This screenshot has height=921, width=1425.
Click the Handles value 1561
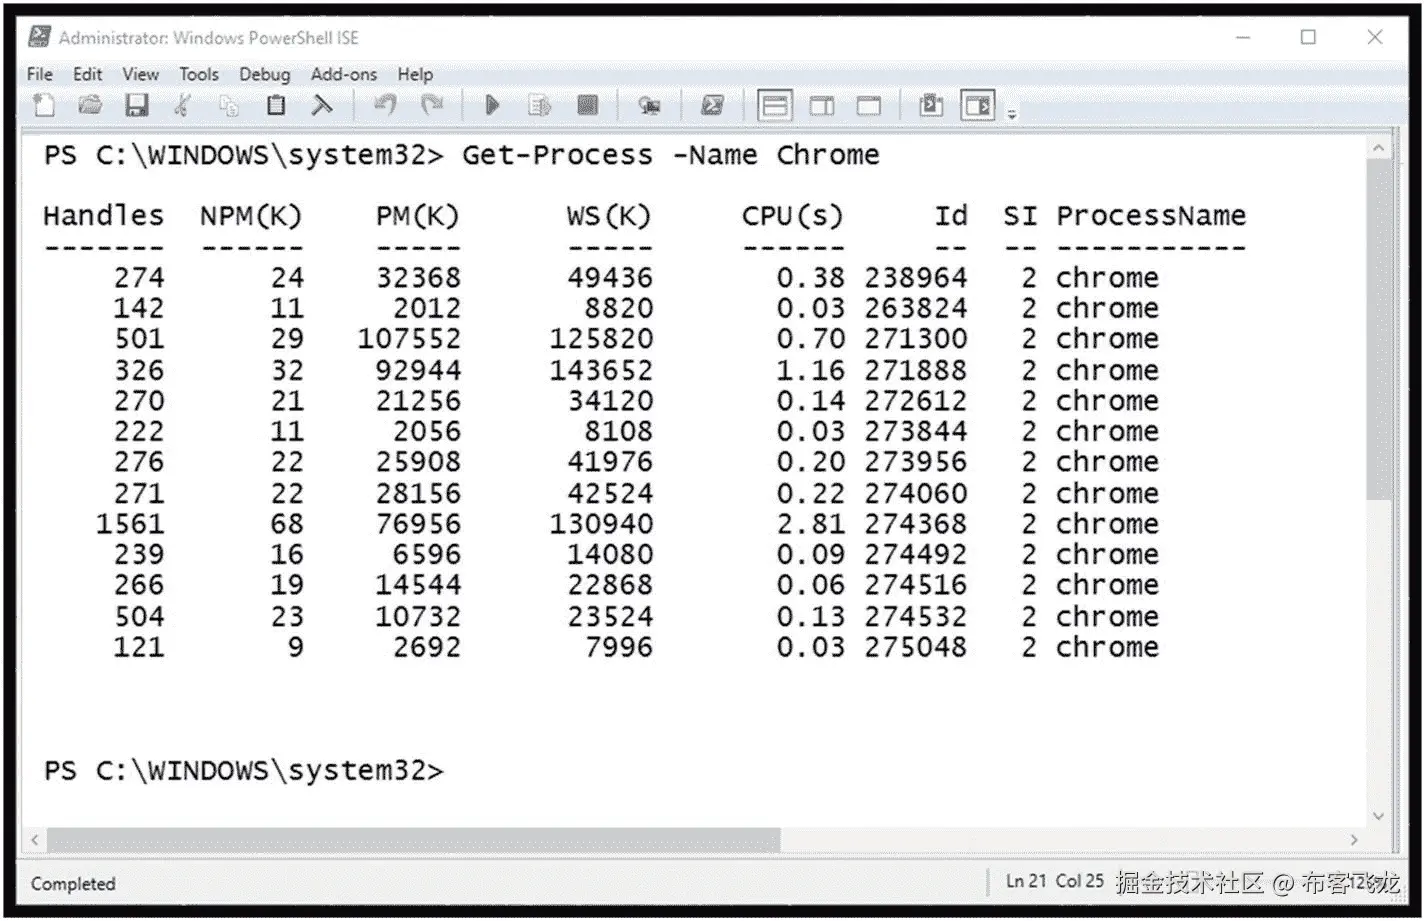point(129,523)
